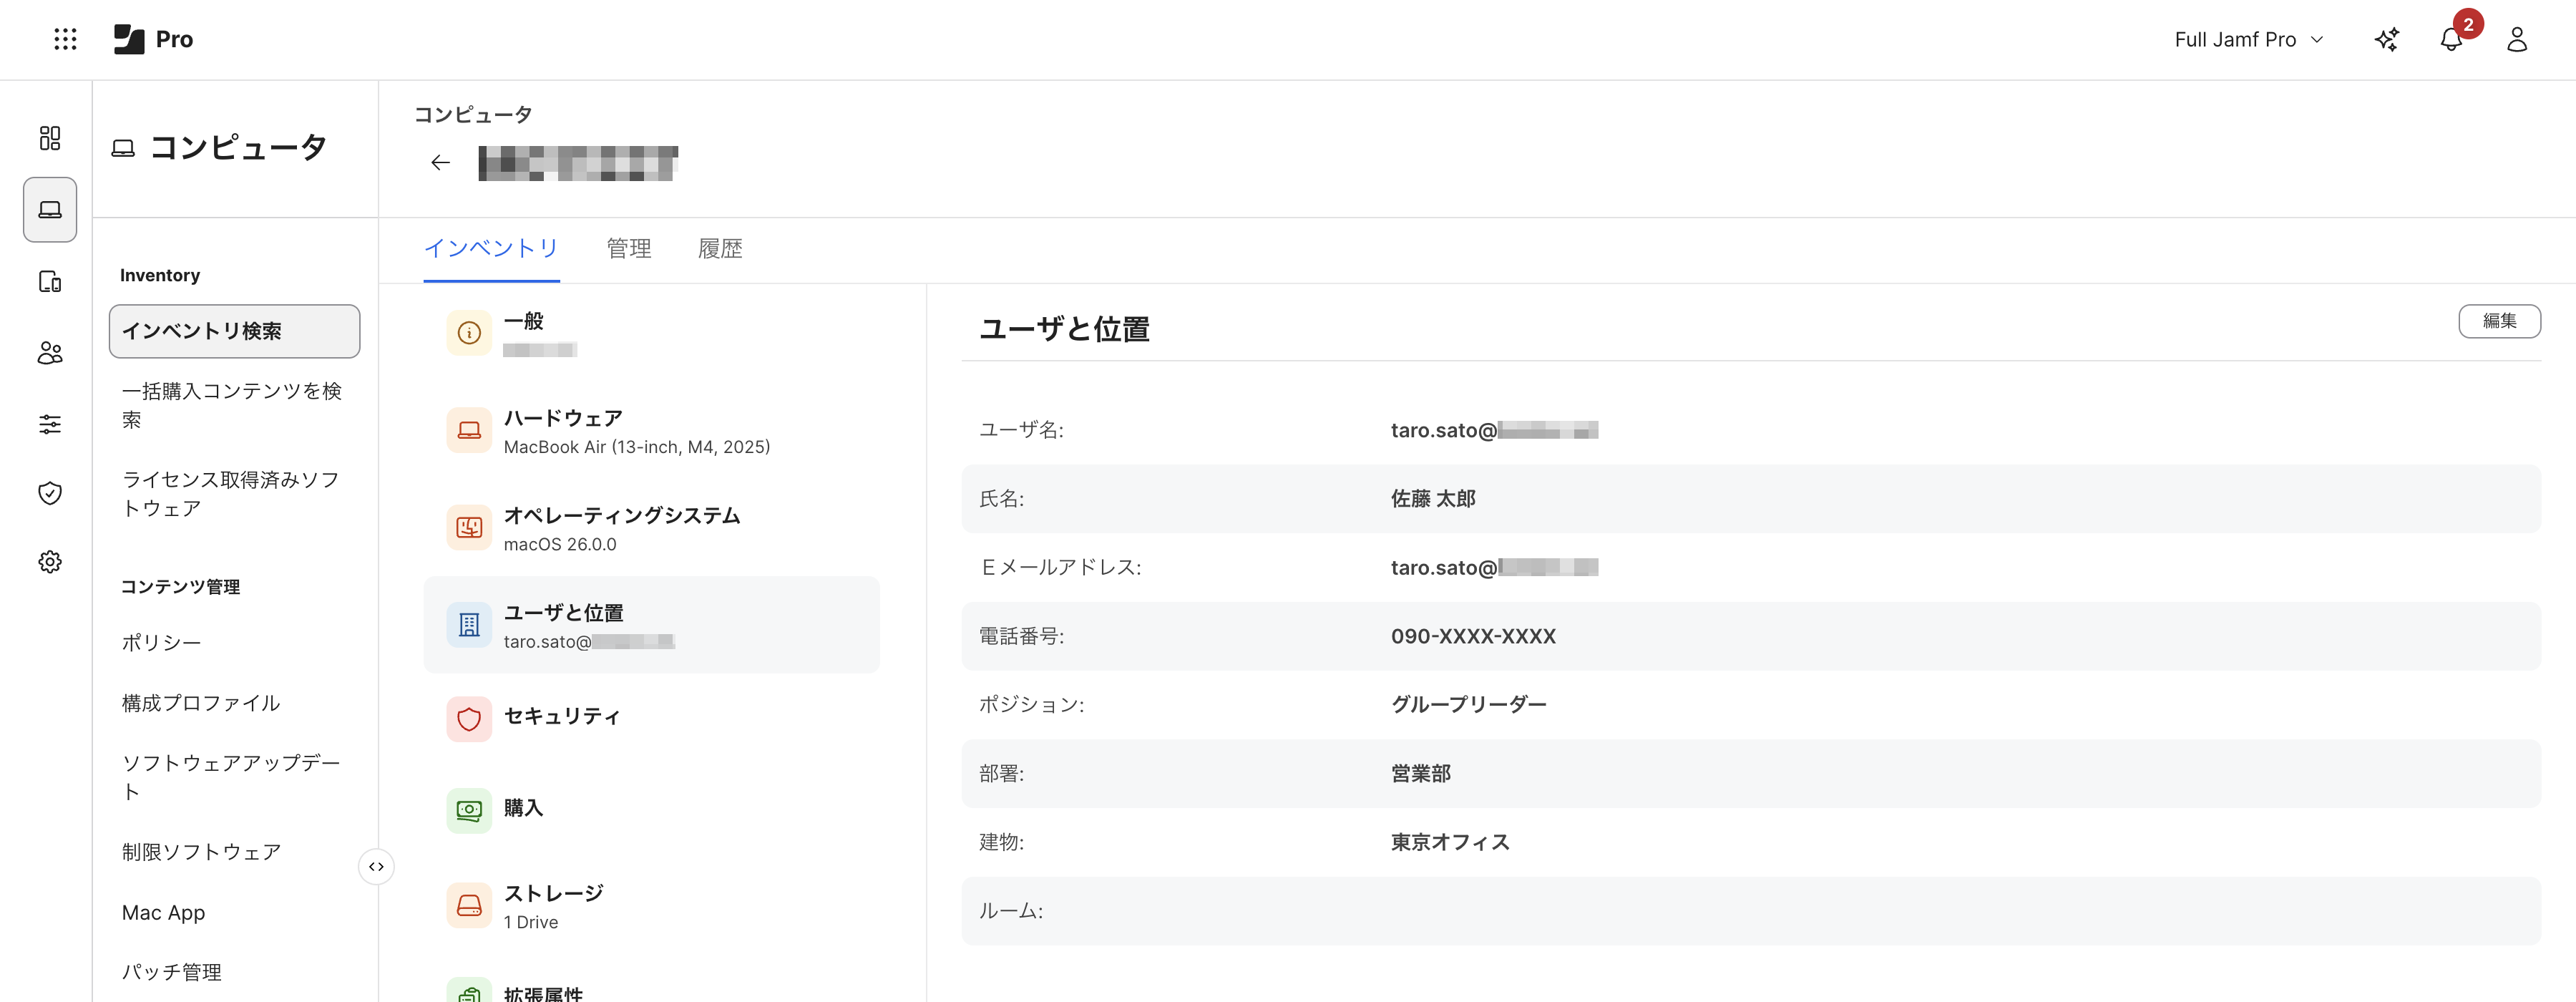Open the shield compliance sidebar icon

(x=50, y=493)
